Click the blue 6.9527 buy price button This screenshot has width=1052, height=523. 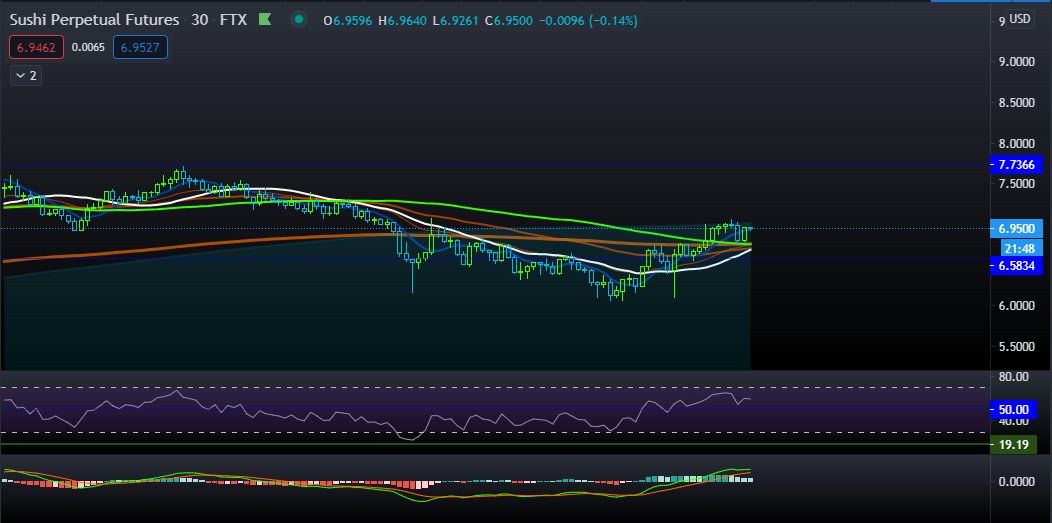pyautogui.click(x=140, y=48)
